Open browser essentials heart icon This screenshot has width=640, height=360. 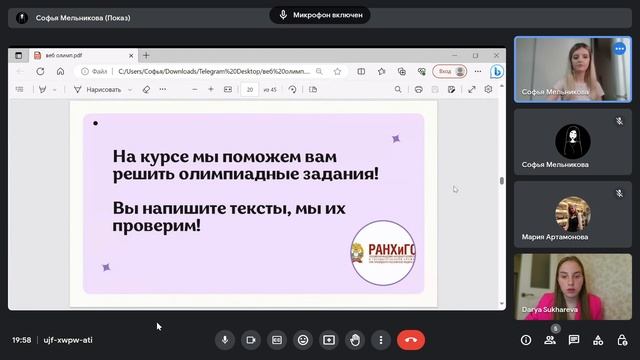pyautogui.click(x=422, y=71)
